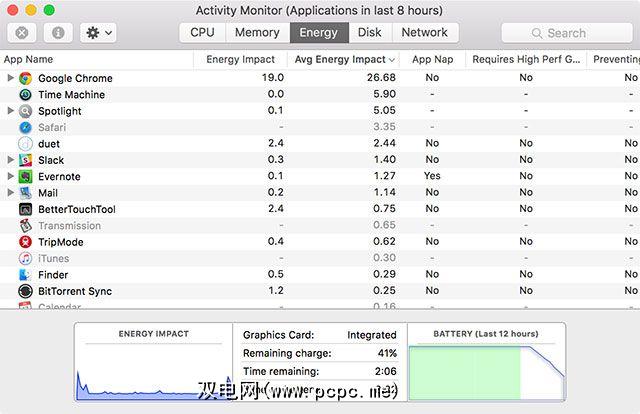Expand the Mail process row
640x414 pixels.
pyautogui.click(x=11, y=192)
